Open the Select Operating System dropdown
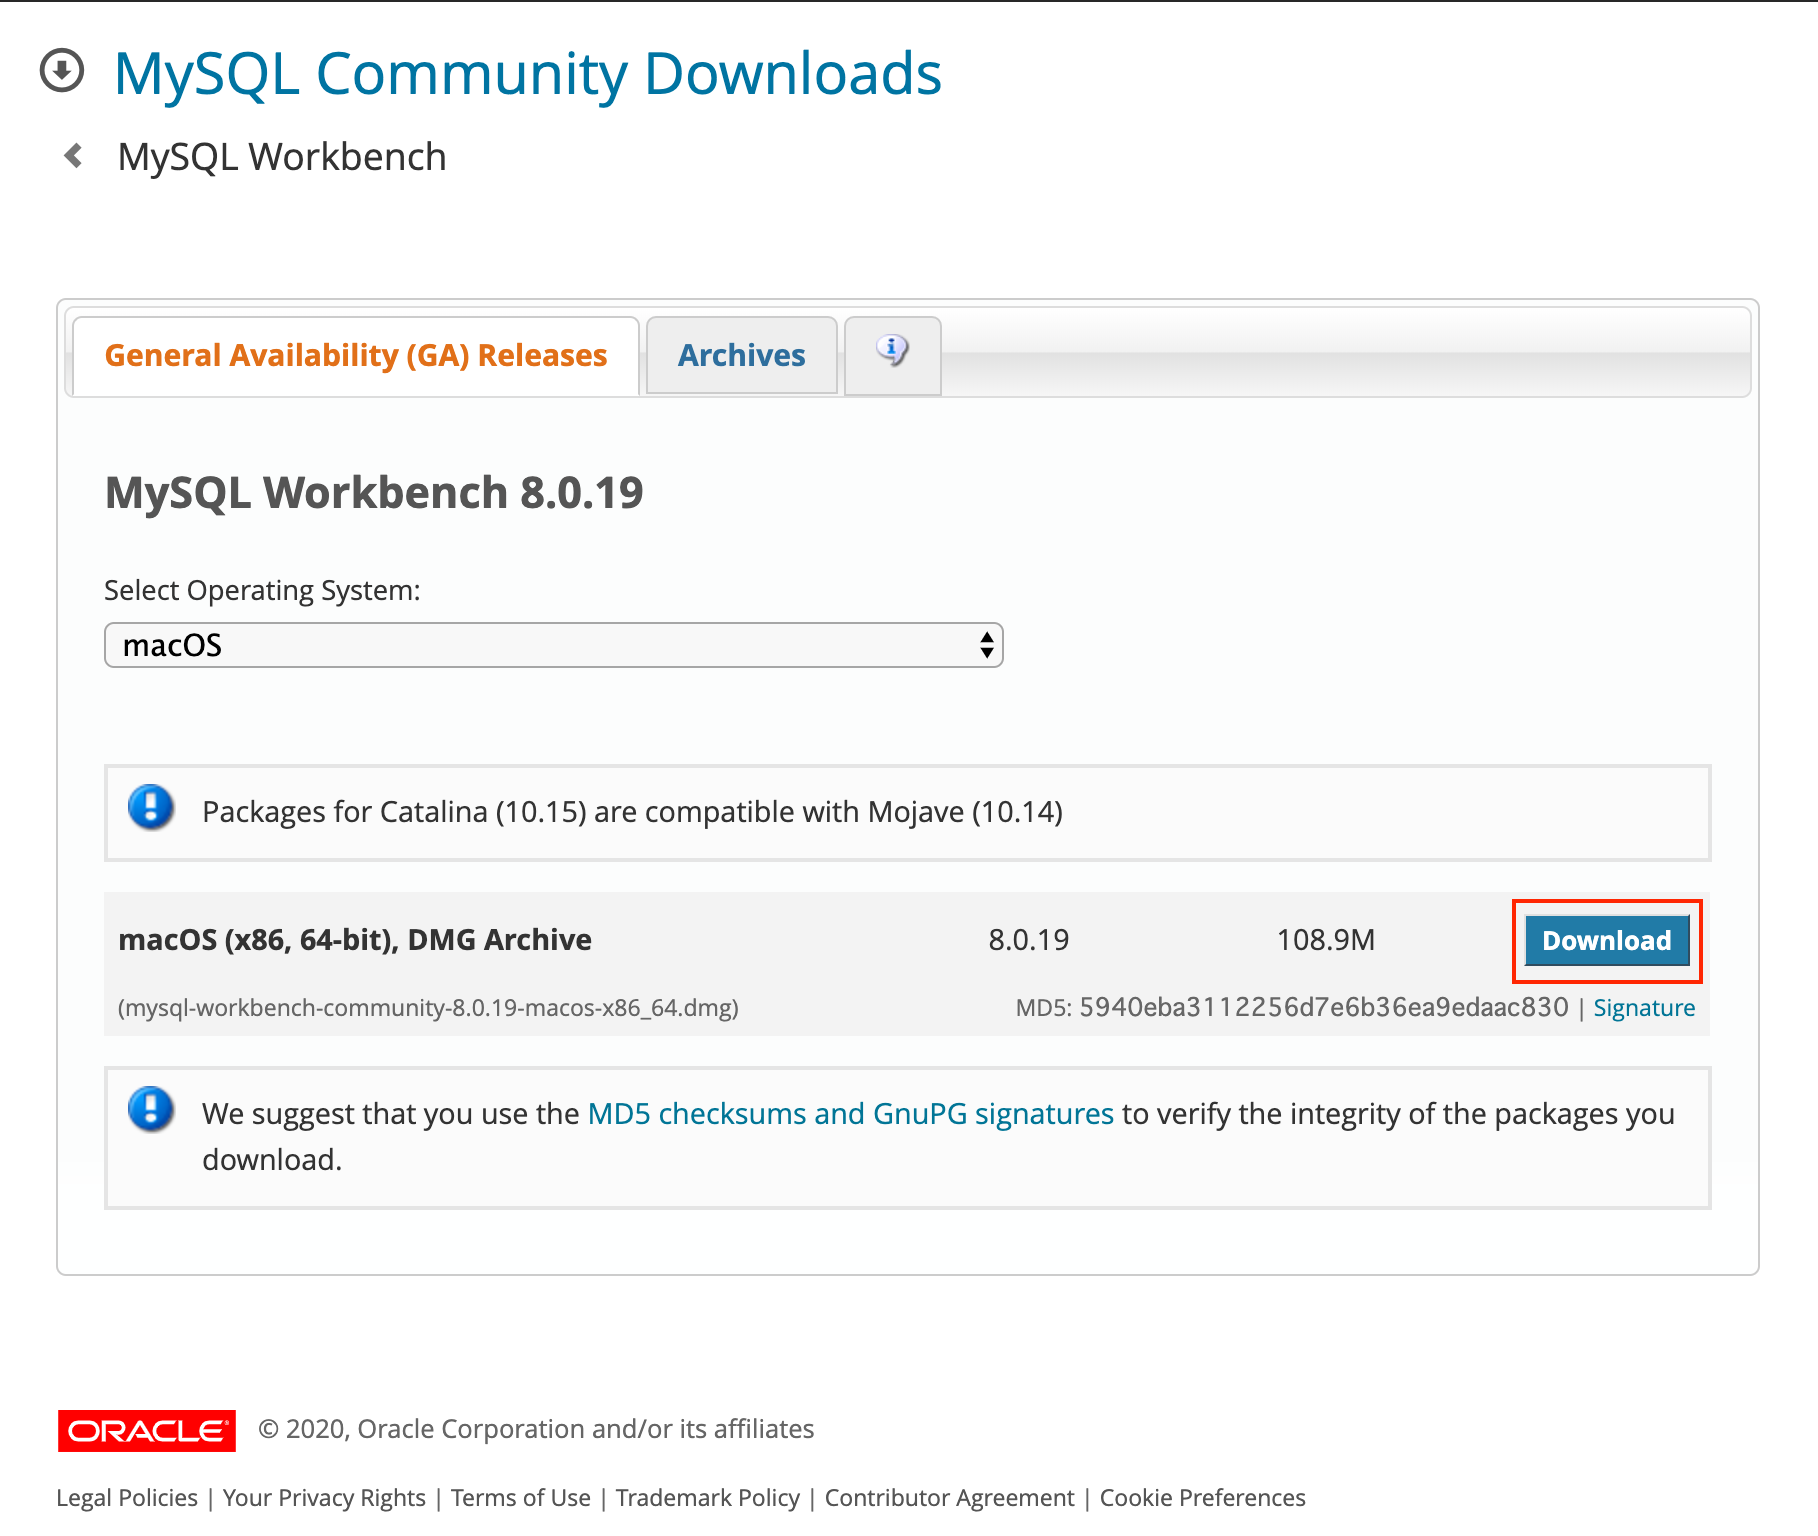The width and height of the screenshot is (1818, 1536). pos(552,645)
